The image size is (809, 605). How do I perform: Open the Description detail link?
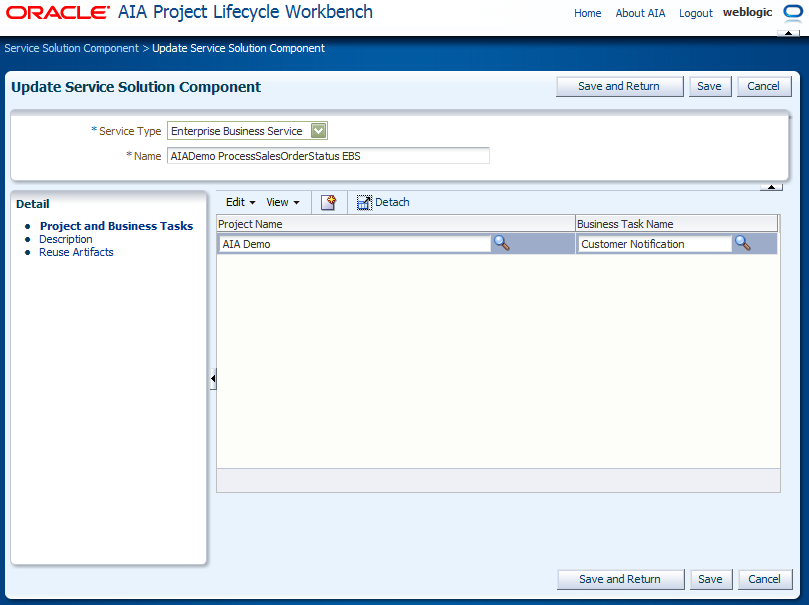click(66, 239)
